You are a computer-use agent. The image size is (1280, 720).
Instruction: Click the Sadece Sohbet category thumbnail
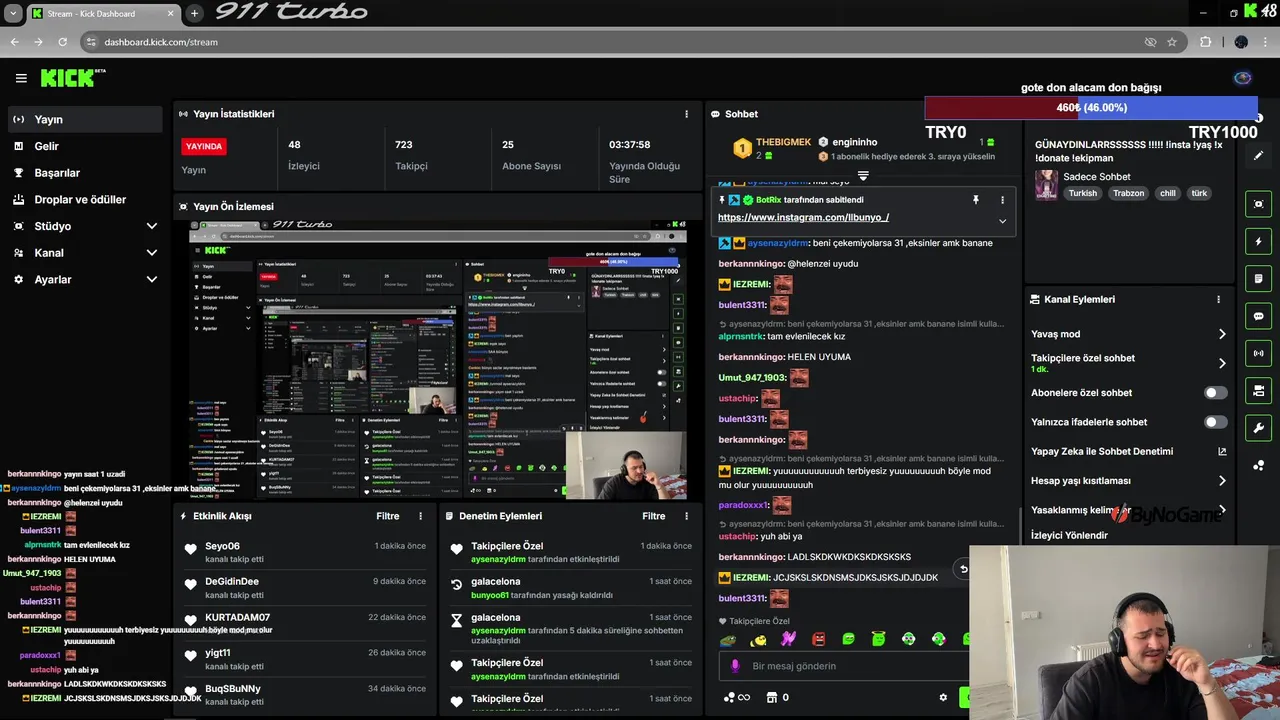(1046, 184)
